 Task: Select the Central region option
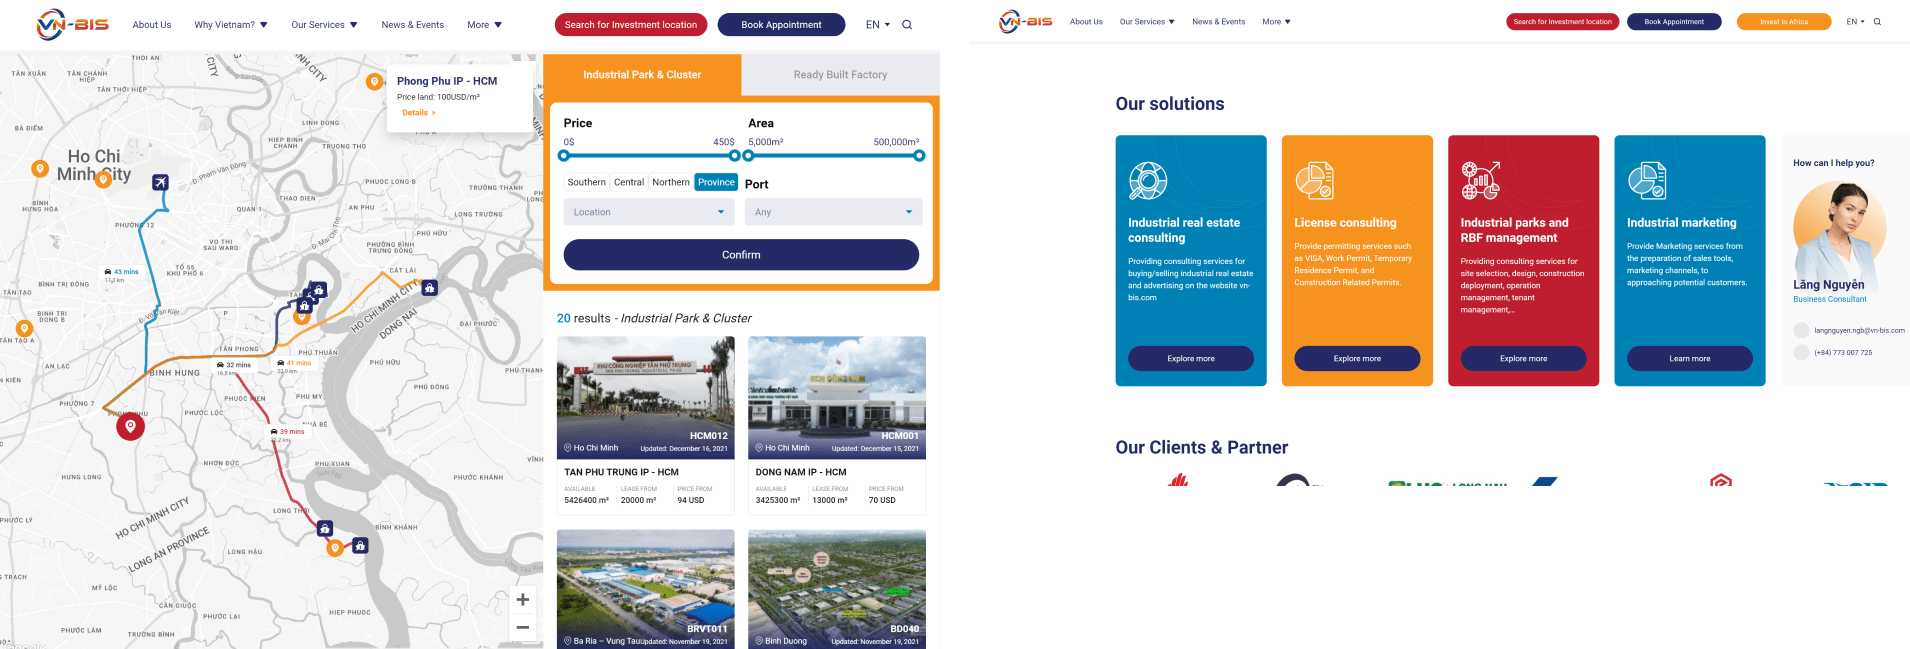(629, 182)
